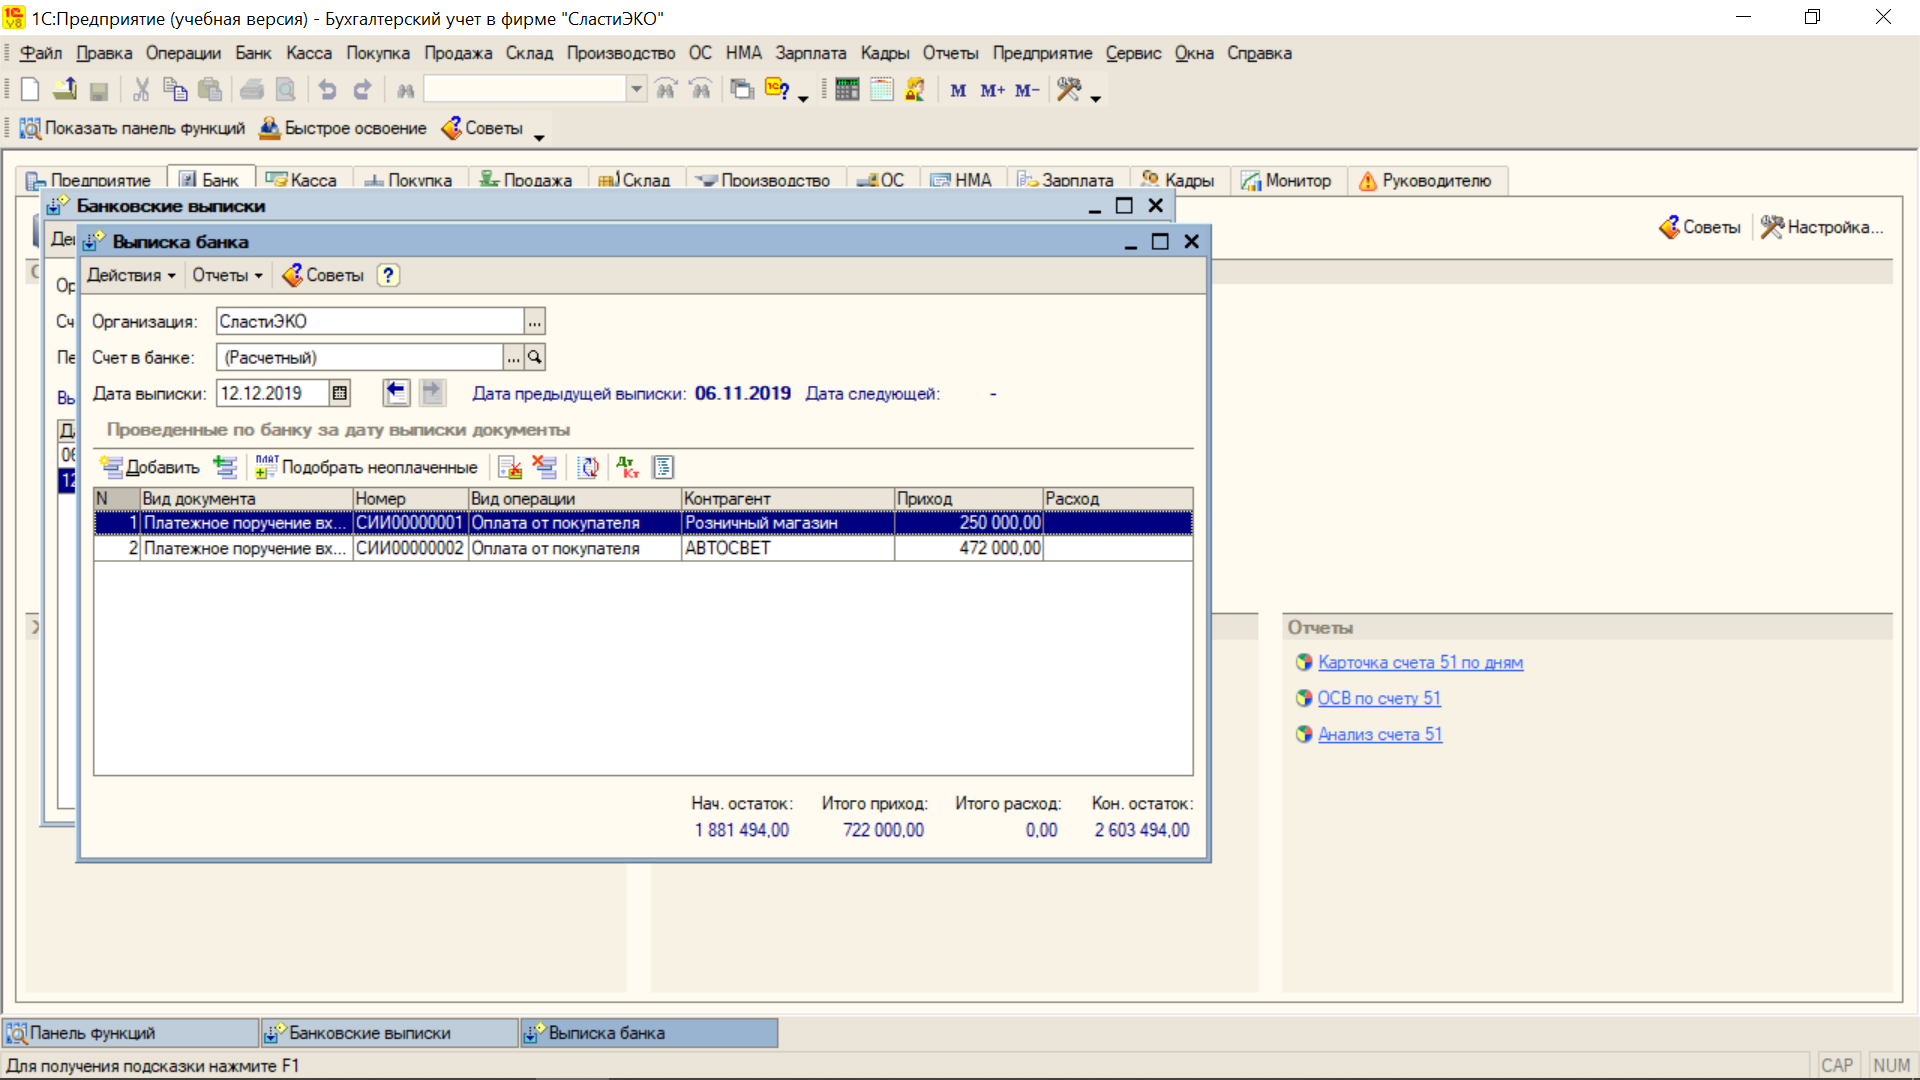This screenshot has width=1920, height=1080.
Task: Open the Карточка счета 51 по дням report link
Action: [1420, 662]
